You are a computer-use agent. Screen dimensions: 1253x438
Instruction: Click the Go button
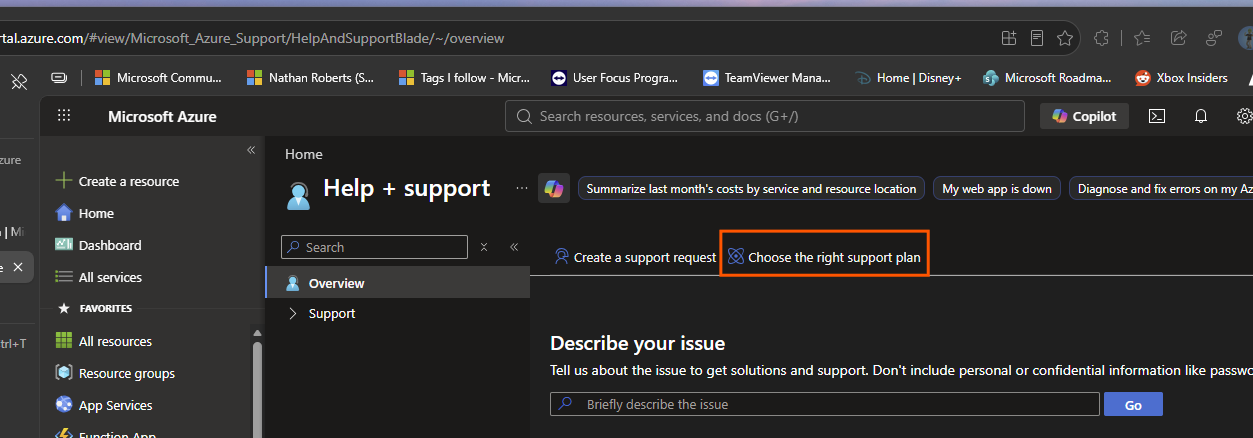pos(1133,404)
